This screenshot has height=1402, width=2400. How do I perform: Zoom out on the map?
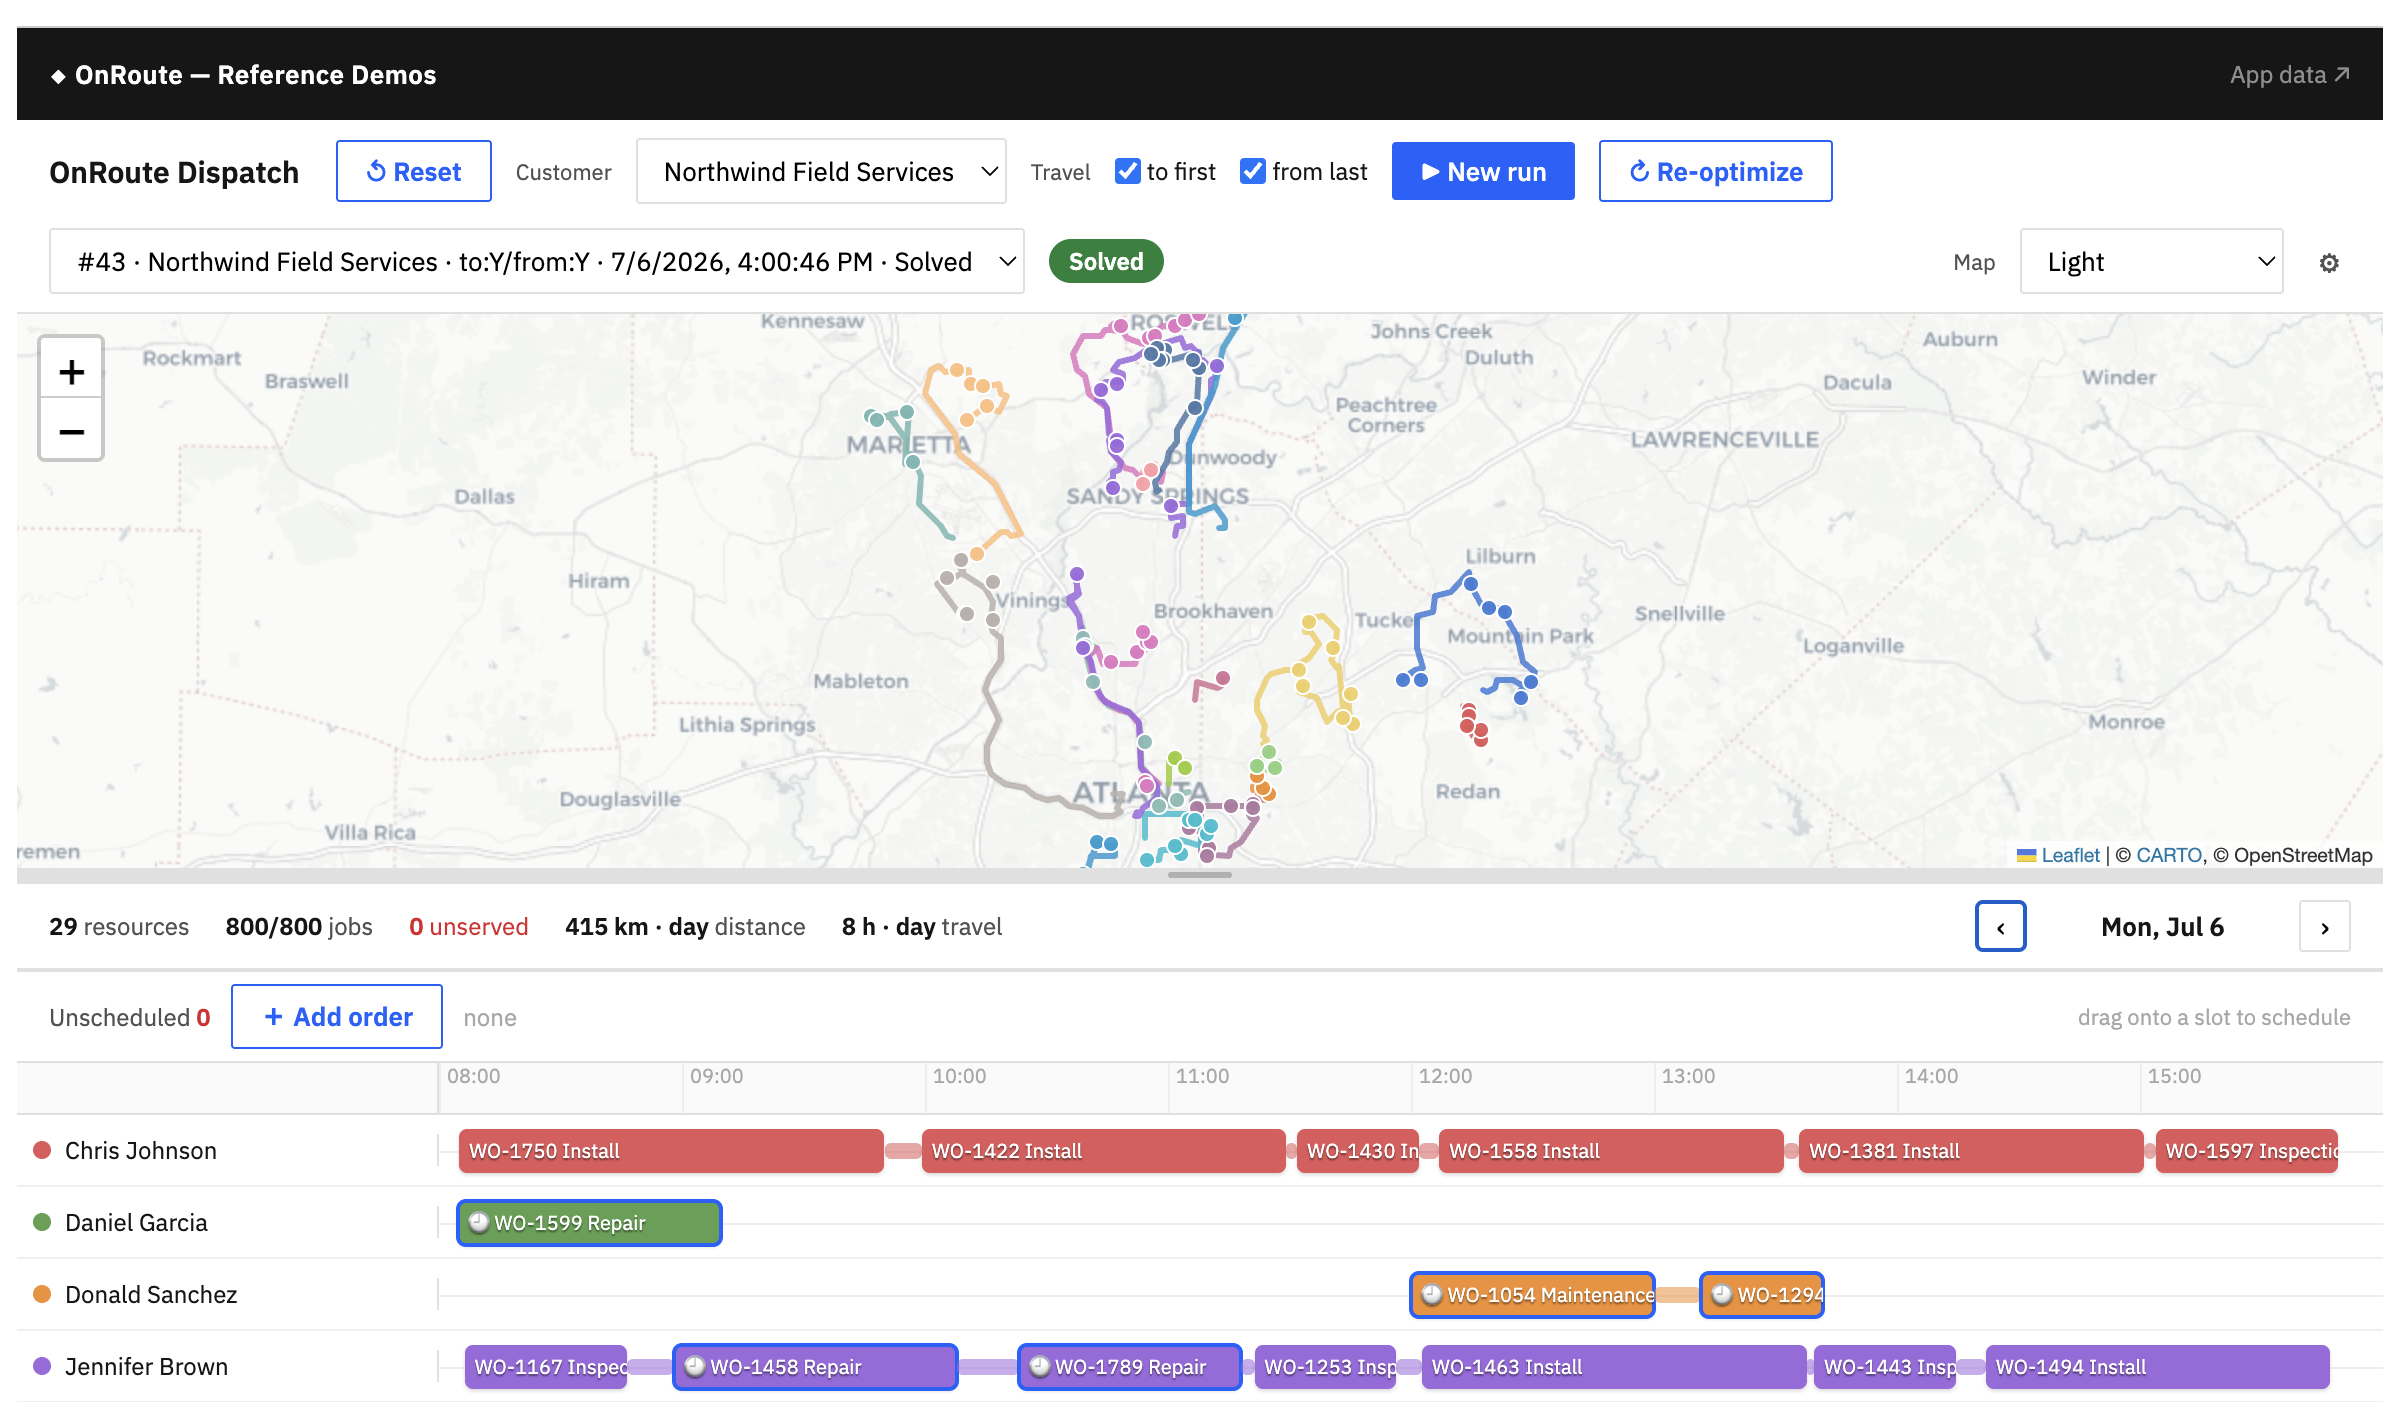(71, 431)
